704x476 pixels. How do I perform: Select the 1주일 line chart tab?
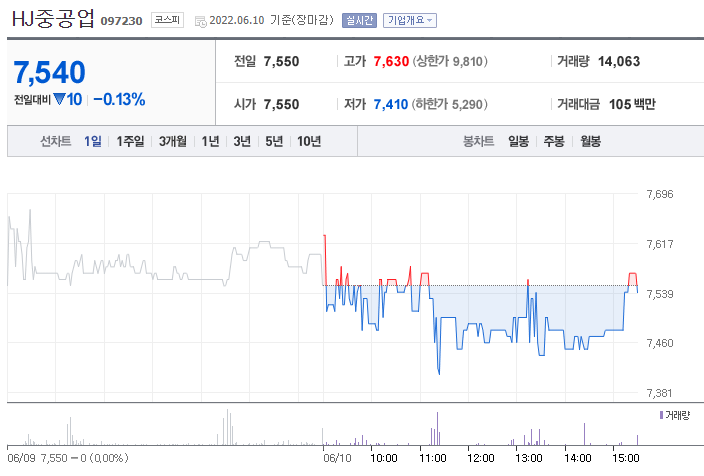130,141
